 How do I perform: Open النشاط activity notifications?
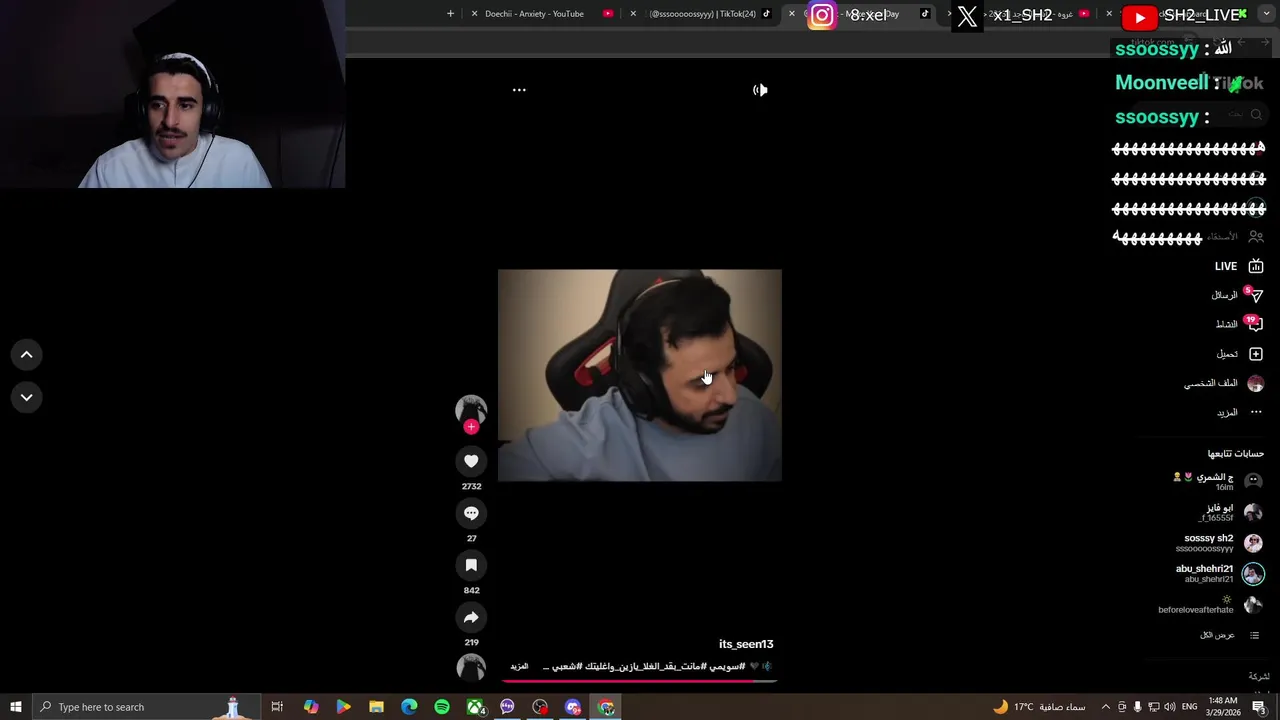tap(1239, 324)
